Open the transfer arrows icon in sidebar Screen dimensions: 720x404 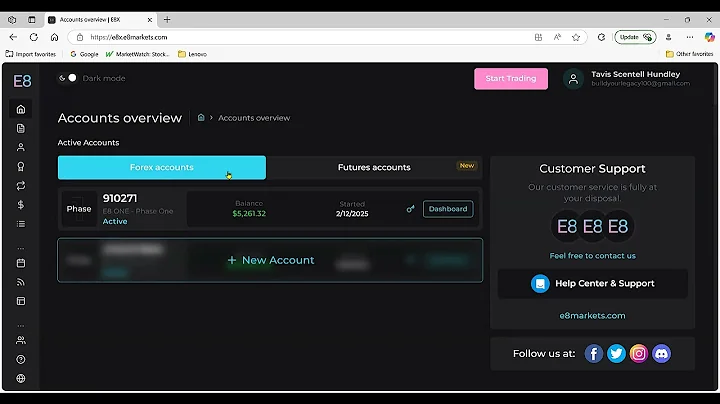click(x=21, y=186)
